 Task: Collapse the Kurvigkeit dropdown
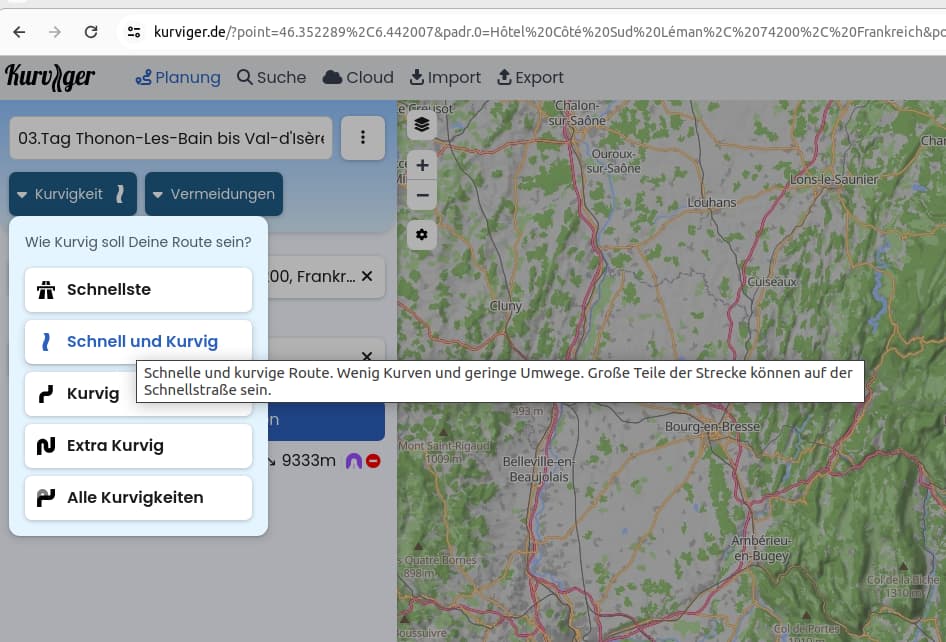tap(73, 194)
